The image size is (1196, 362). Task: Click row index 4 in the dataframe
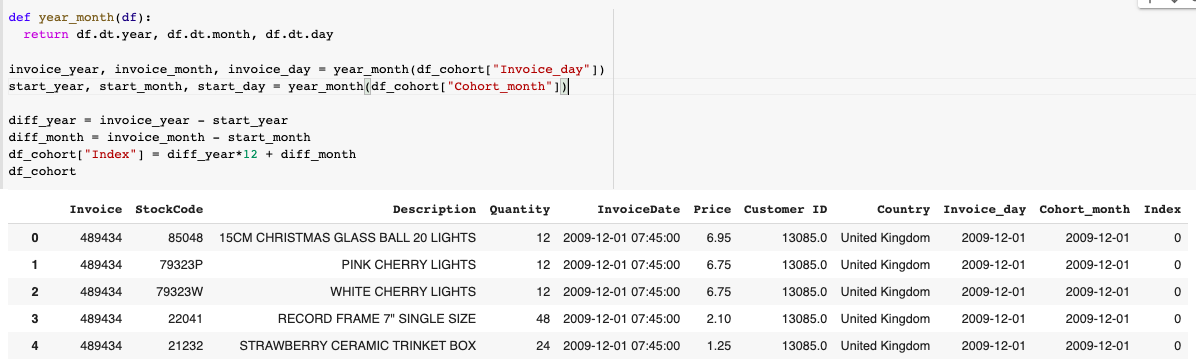[x=34, y=345]
